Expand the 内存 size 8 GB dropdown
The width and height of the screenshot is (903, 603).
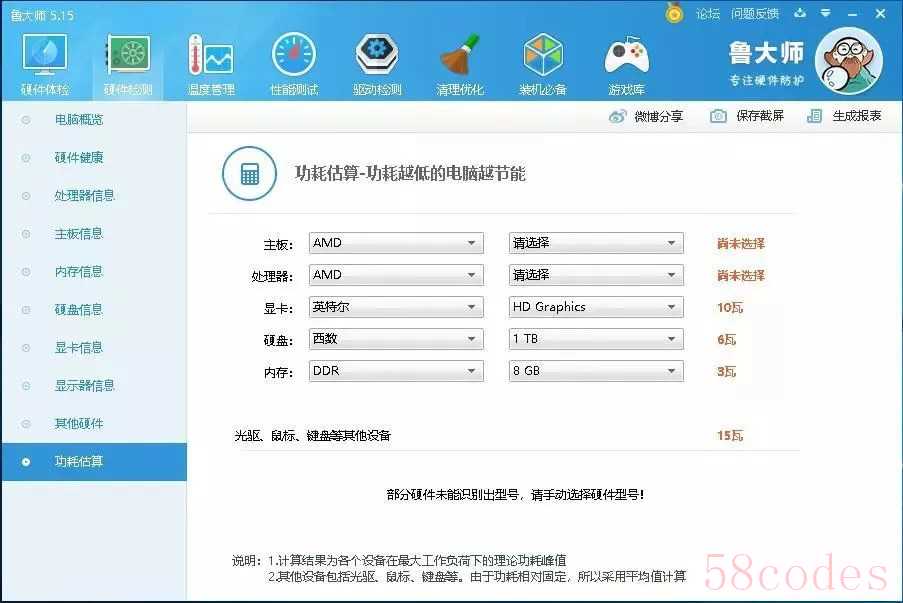pyautogui.click(x=596, y=371)
